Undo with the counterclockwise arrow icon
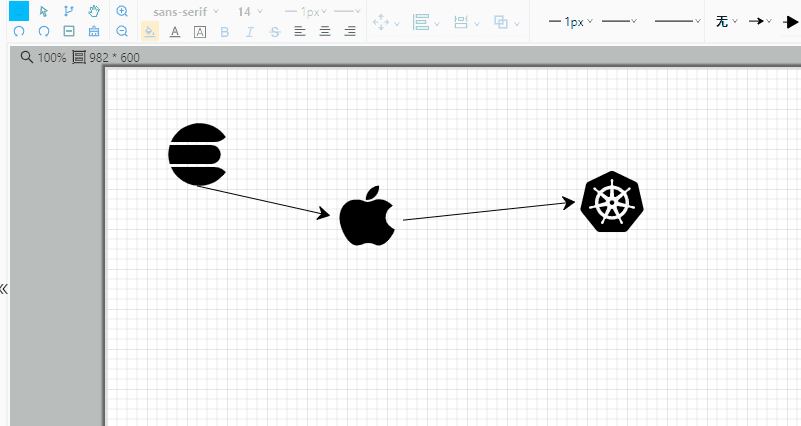The height and width of the screenshot is (426, 801). (x=19, y=31)
